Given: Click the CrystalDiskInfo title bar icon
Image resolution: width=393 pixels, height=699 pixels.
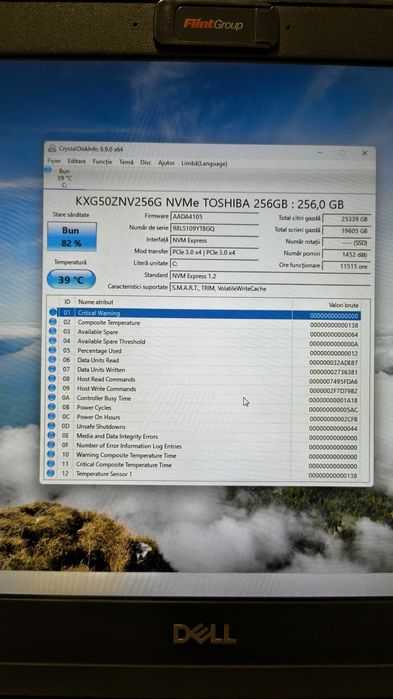Looking at the screenshot, I should click(x=52, y=148).
